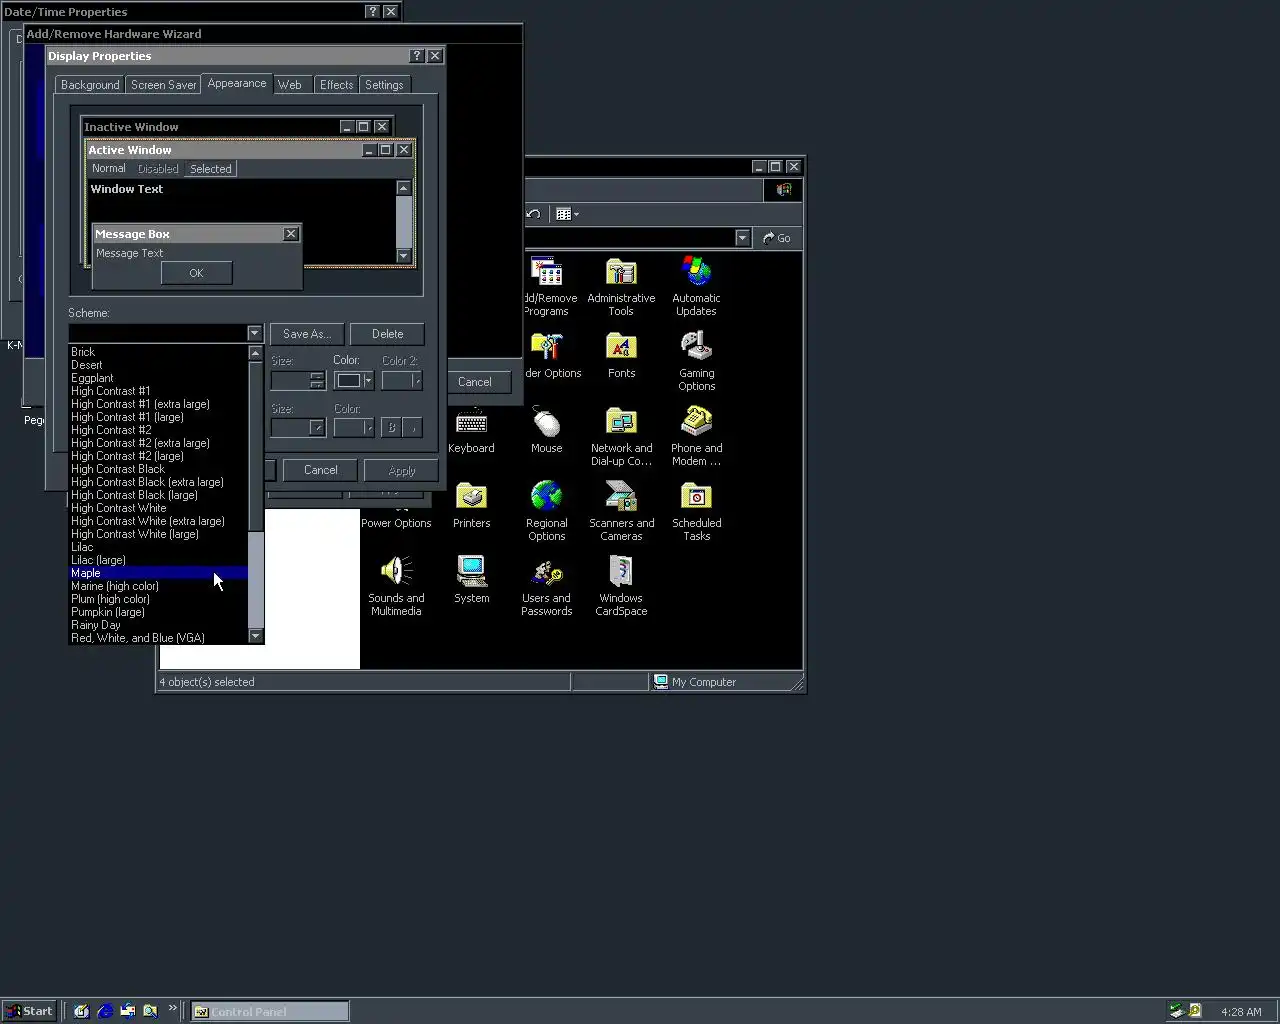Click the Show Desktop Quick Launch icon
This screenshot has width=1280, height=1024.
click(82, 1011)
